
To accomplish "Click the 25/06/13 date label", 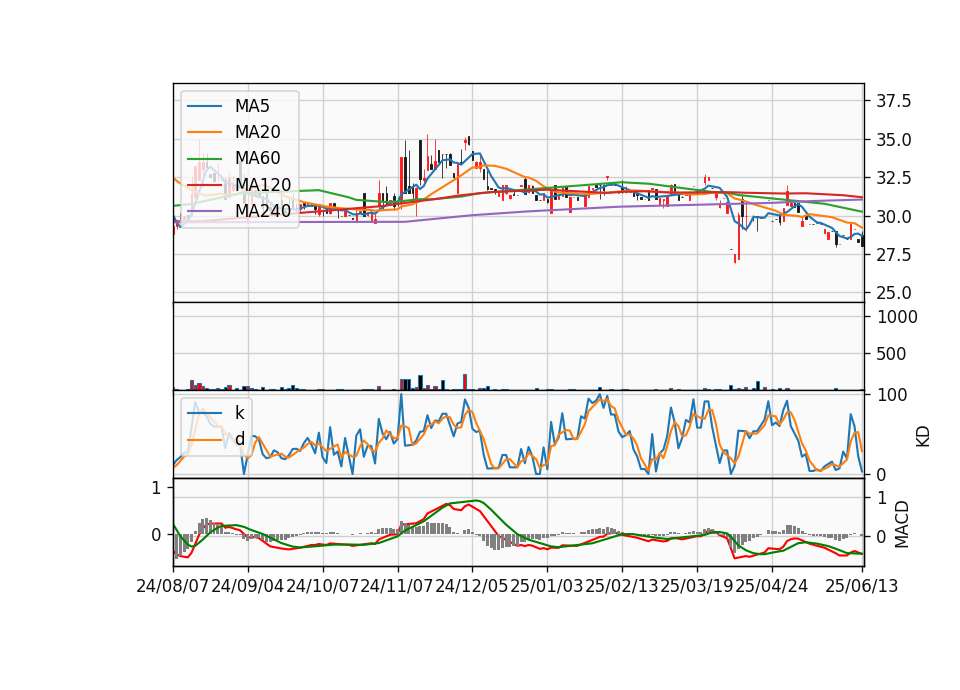I will pos(862,586).
